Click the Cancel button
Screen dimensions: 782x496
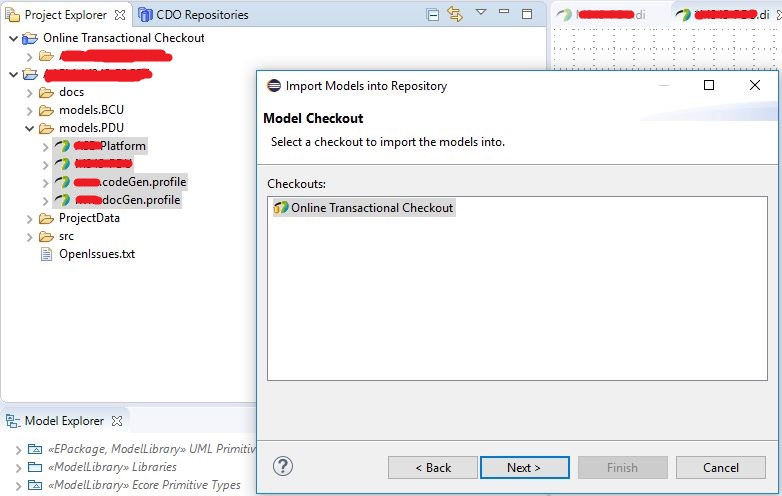pos(721,468)
